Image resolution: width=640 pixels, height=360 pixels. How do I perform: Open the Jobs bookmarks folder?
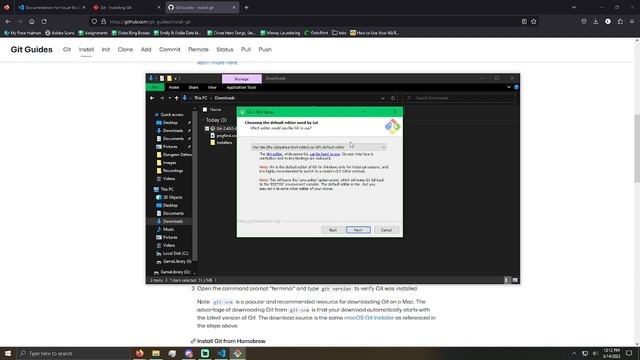coord(339,33)
